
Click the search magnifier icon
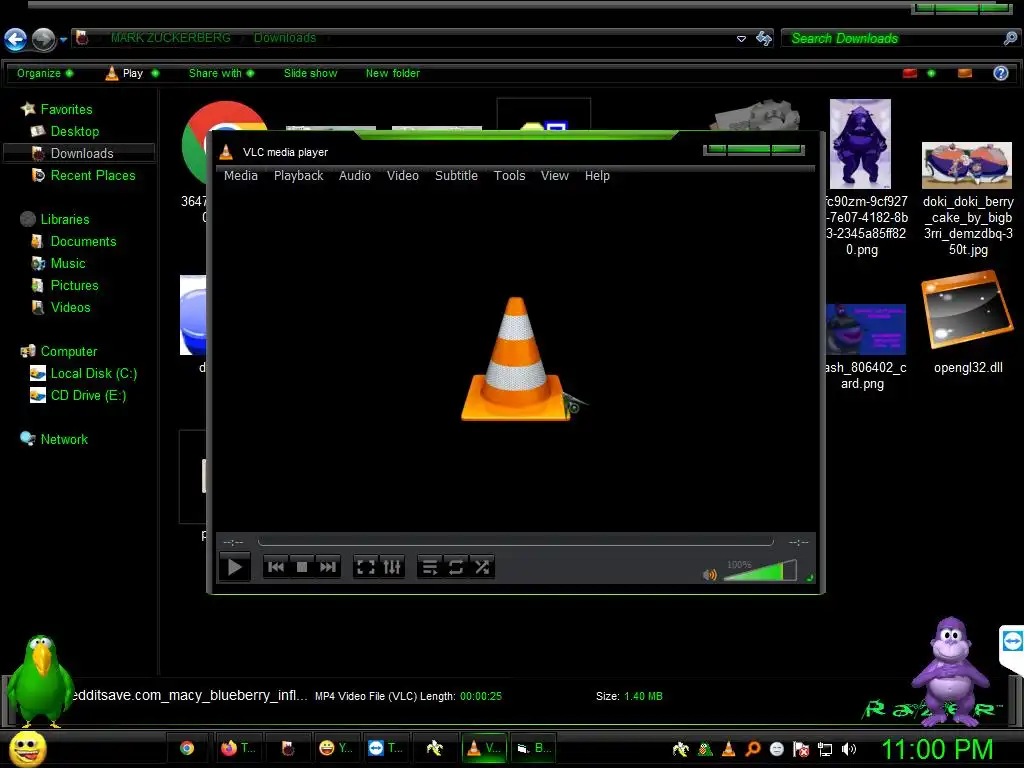[x=1010, y=38]
